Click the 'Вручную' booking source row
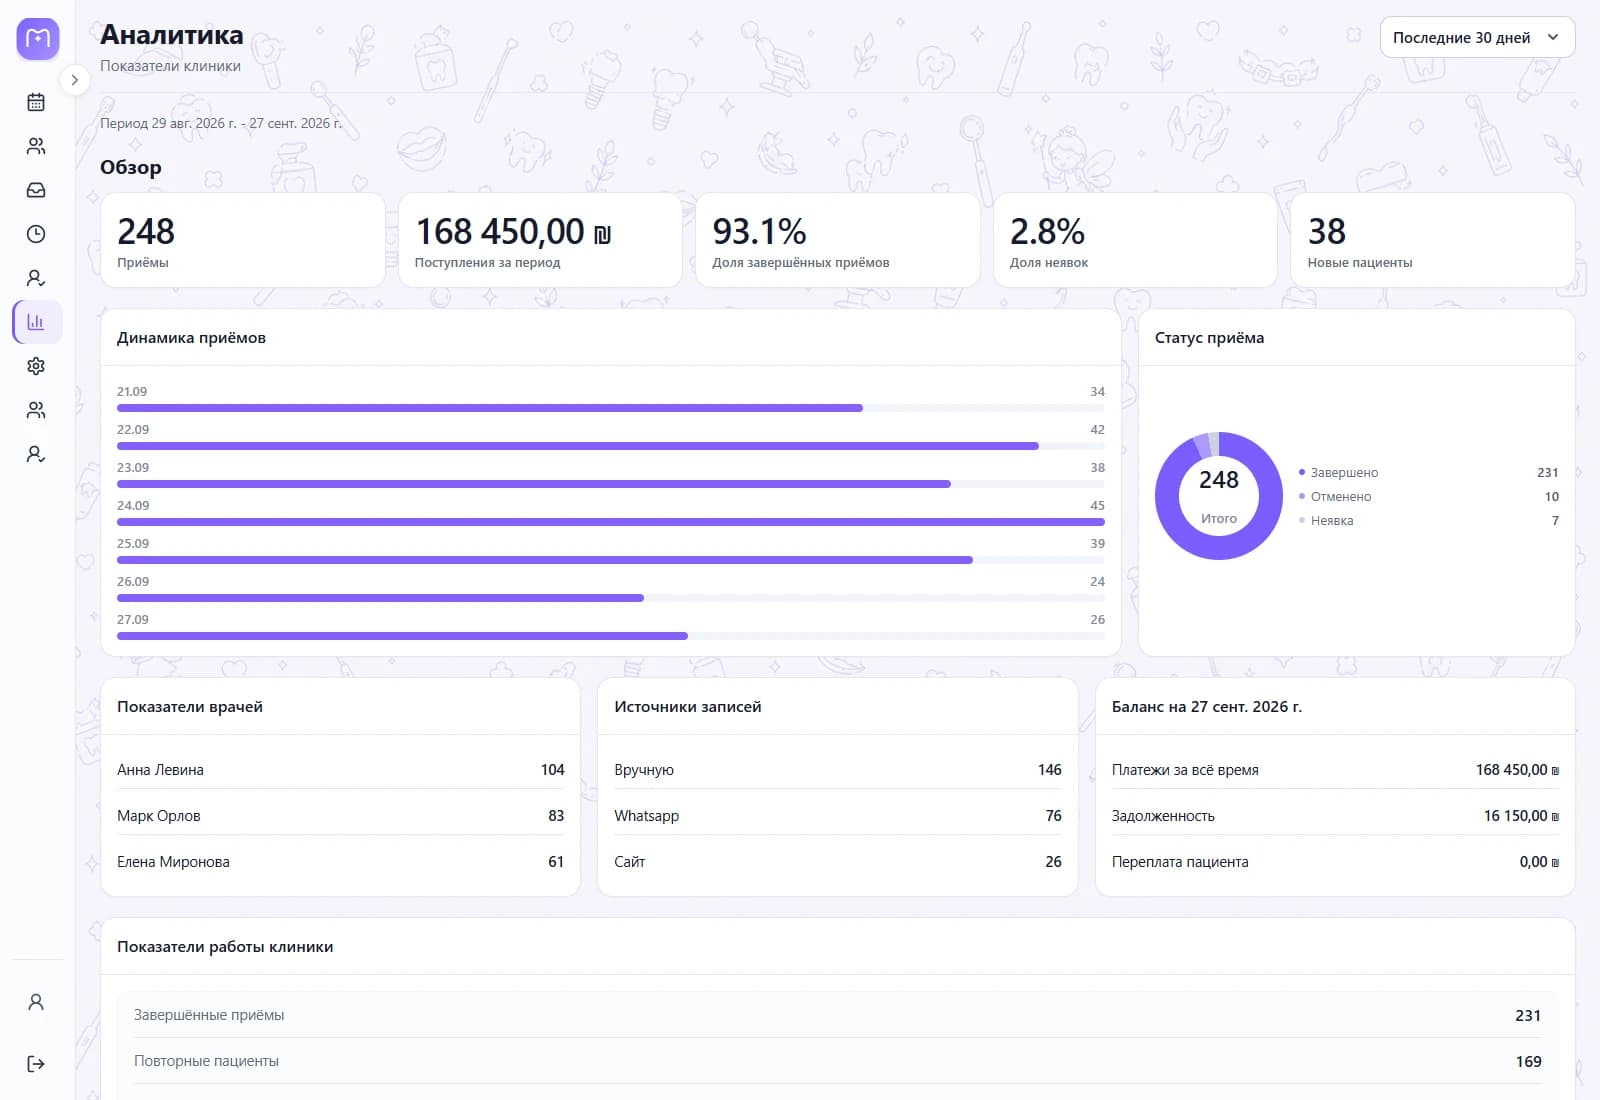This screenshot has width=1600, height=1100. (838, 770)
